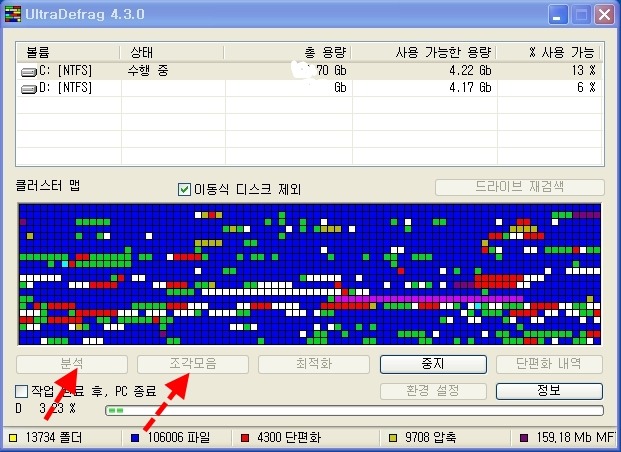Viewport: 621px width, 452px height.
Task: Sort by 사용 가능한 용량 column header
Action: point(424,52)
